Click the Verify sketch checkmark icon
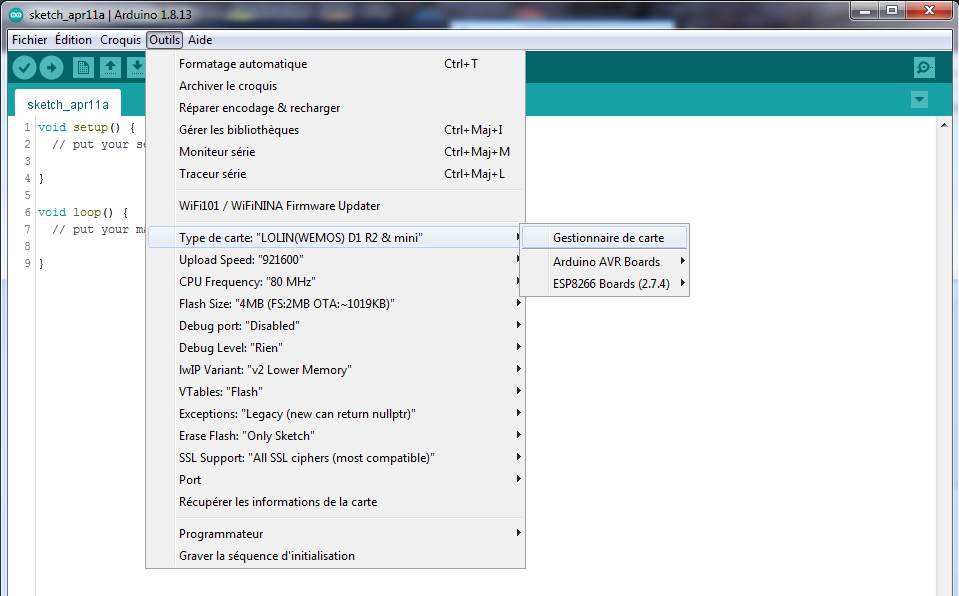This screenshot has width=959, height=596. [x=24, y=67]
